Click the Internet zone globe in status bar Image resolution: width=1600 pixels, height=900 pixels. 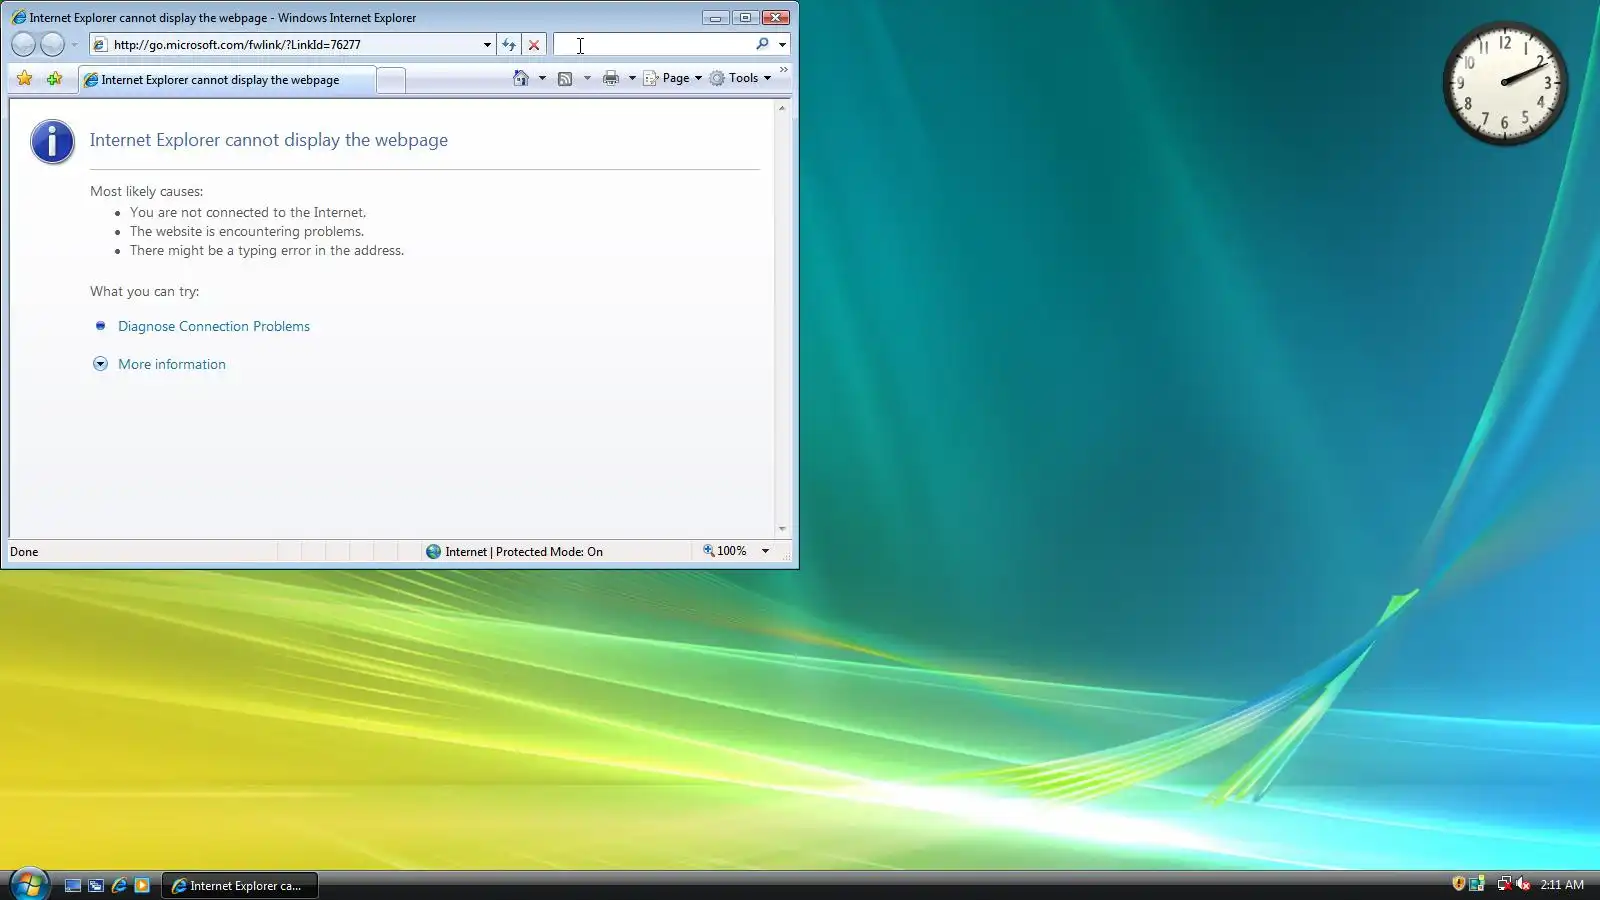coord(434,551)
